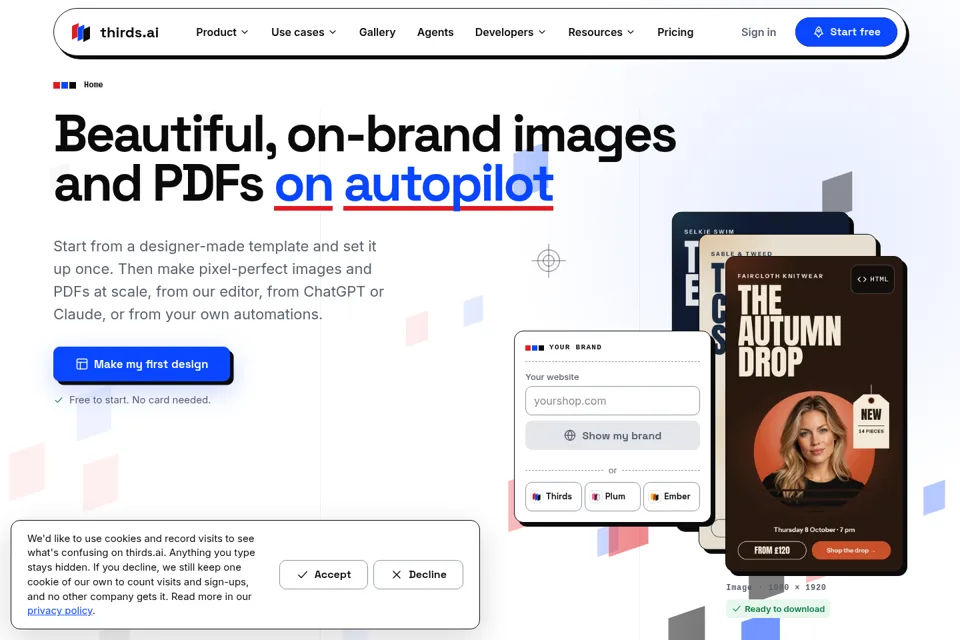Click the squares icon beside YOUR BRAND
The width and height of the screenshot is (960, 640).
click(534, 348)
